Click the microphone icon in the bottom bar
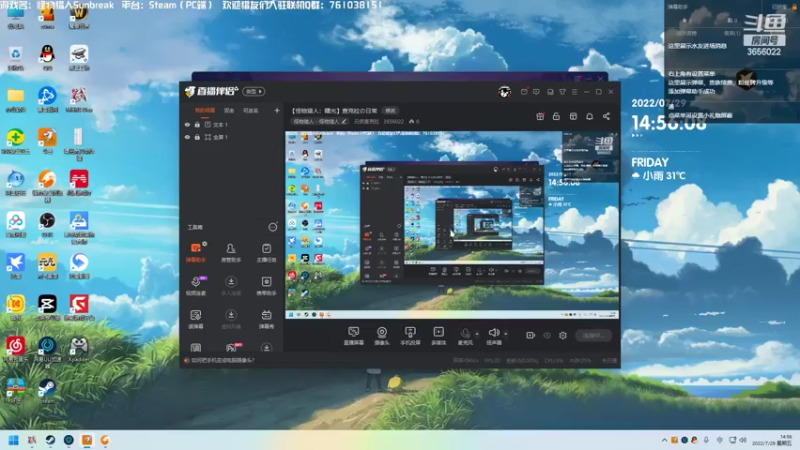Screen dimensions: 800x450 pos(465,335)
